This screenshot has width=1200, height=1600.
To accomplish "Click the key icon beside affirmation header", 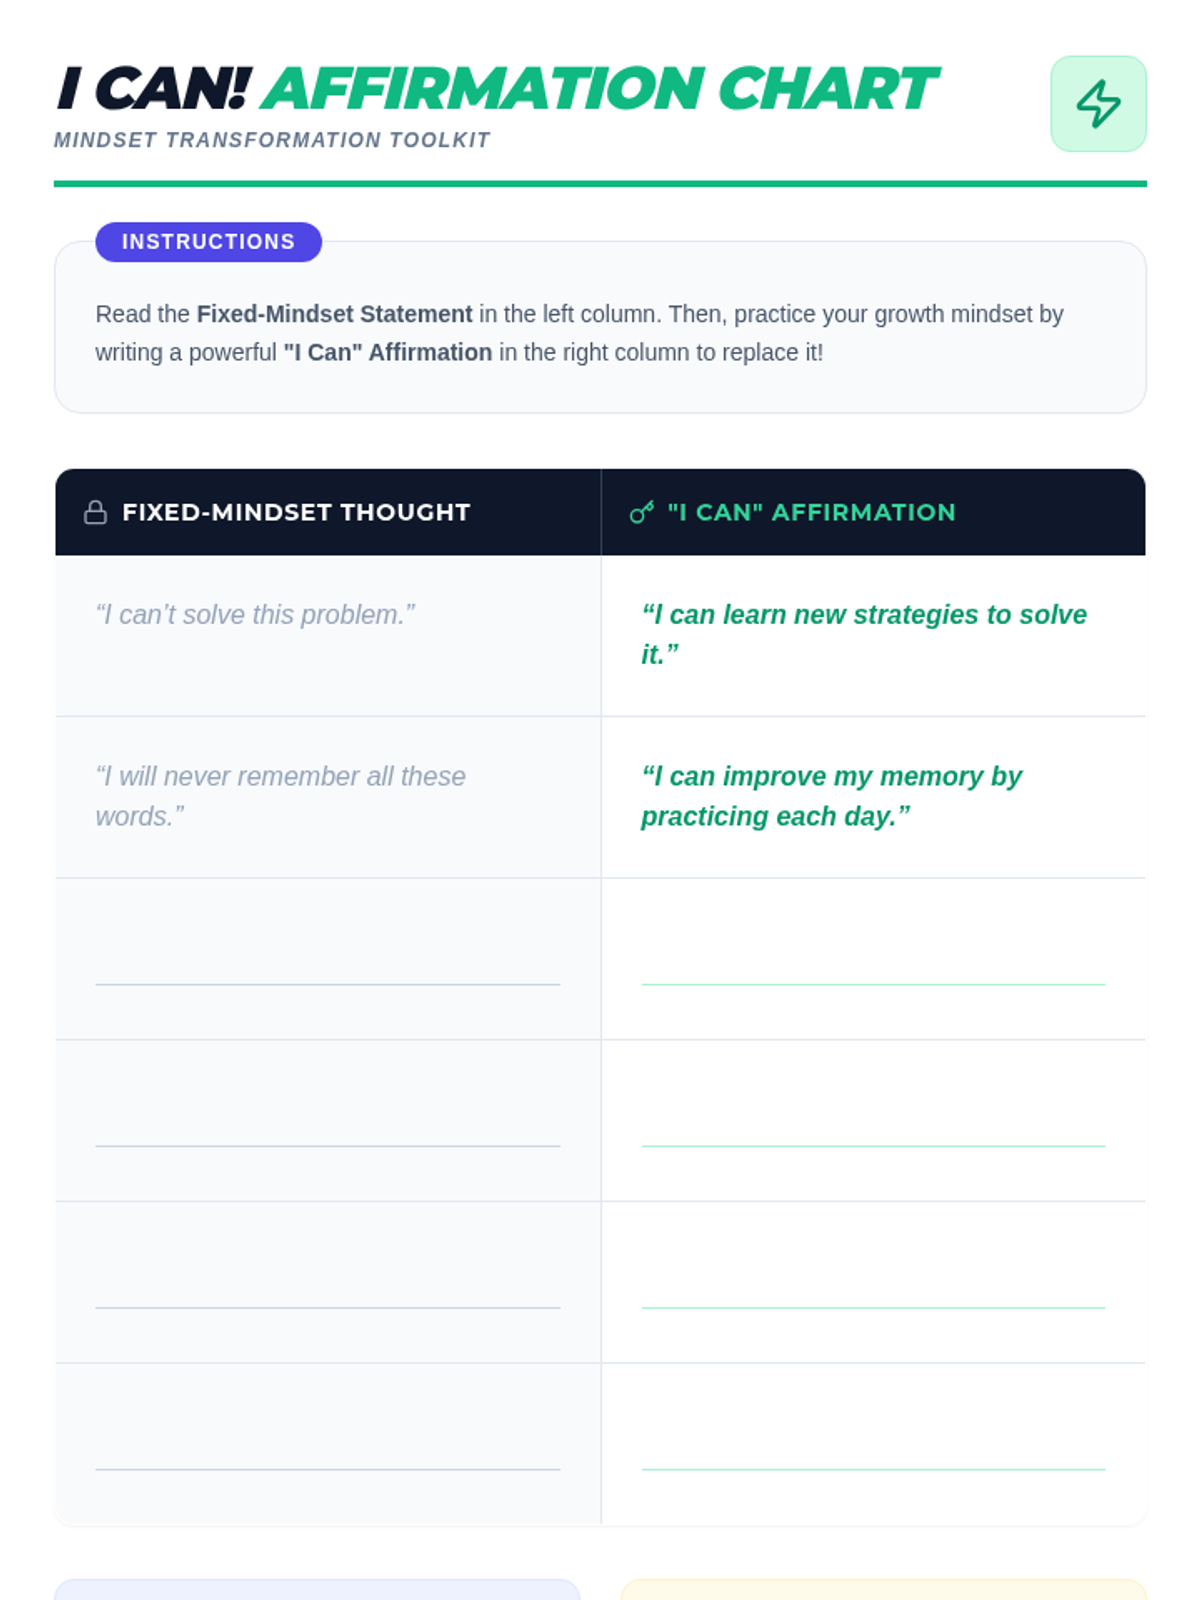I will pos(642,513).
